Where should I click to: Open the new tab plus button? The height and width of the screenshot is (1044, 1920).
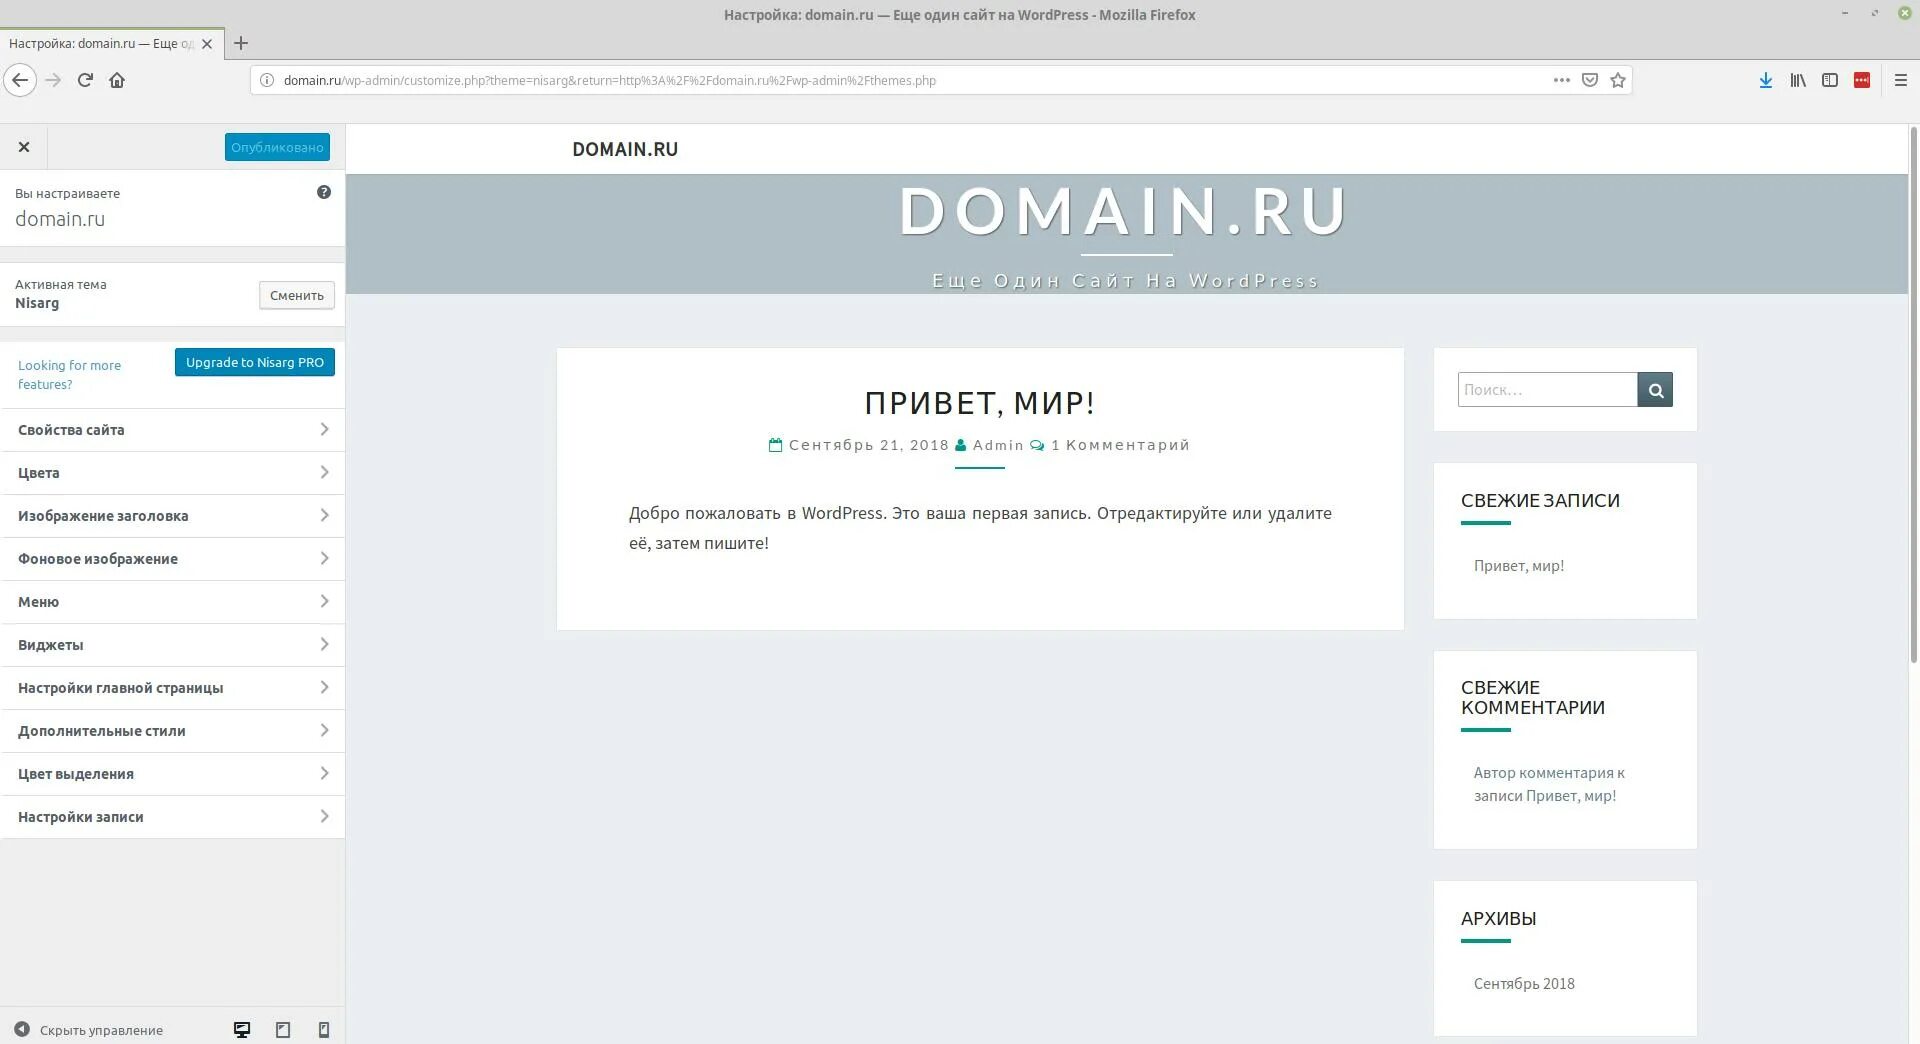(x=241, y=43)
